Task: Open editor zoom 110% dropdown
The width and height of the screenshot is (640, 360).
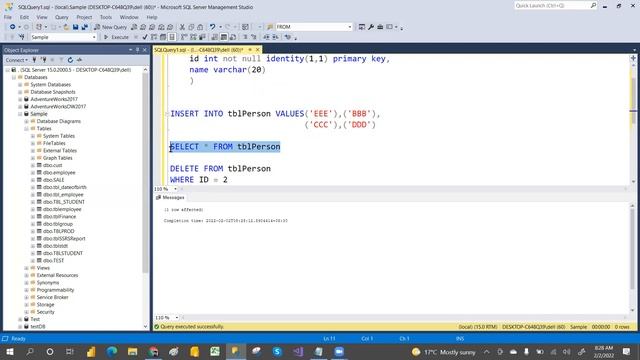Action: (x=176, y=189)
